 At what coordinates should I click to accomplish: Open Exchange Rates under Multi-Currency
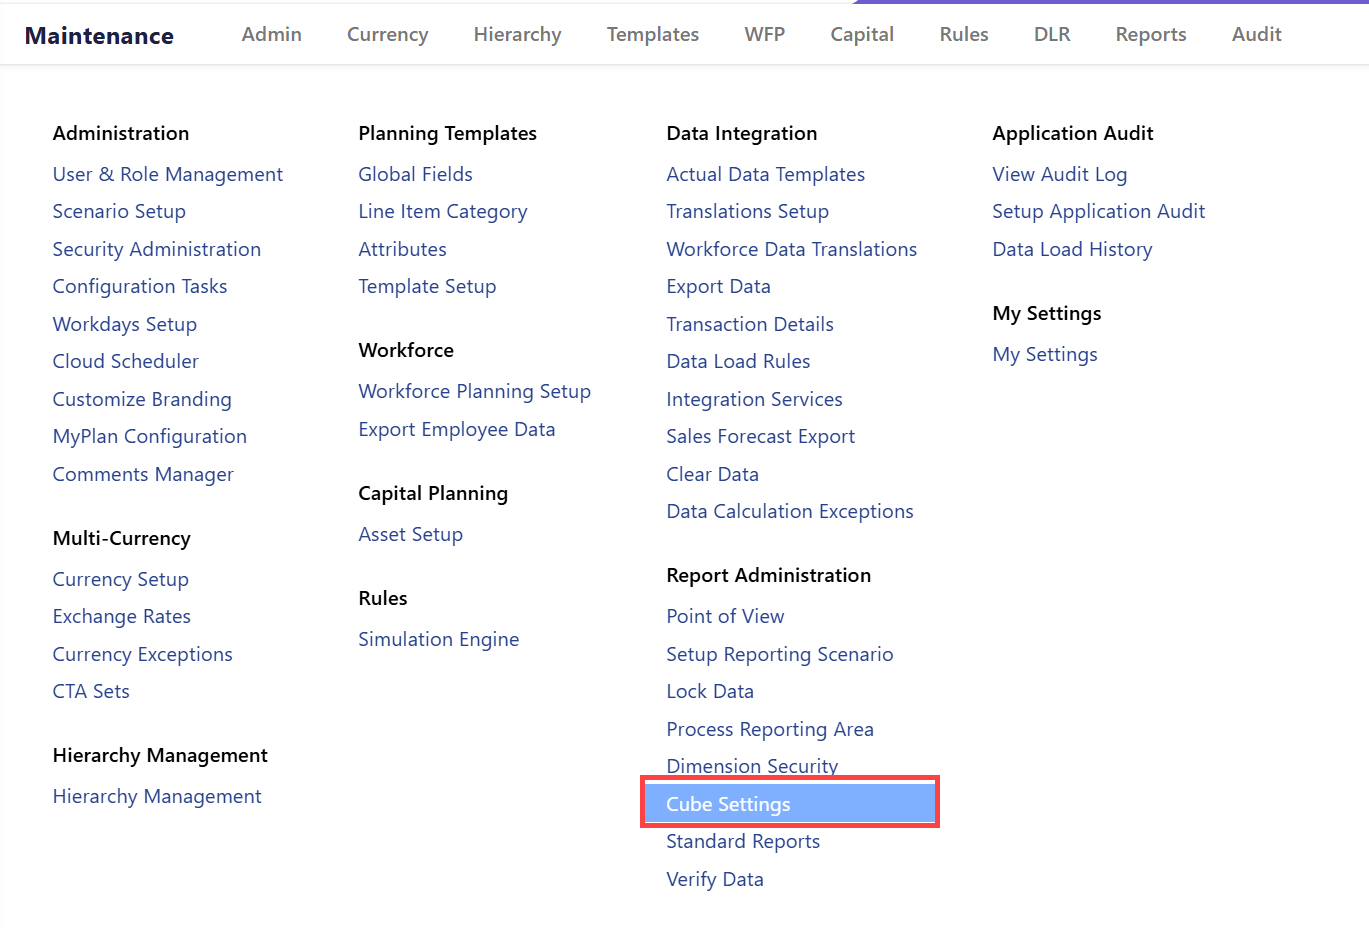[121, 616]
